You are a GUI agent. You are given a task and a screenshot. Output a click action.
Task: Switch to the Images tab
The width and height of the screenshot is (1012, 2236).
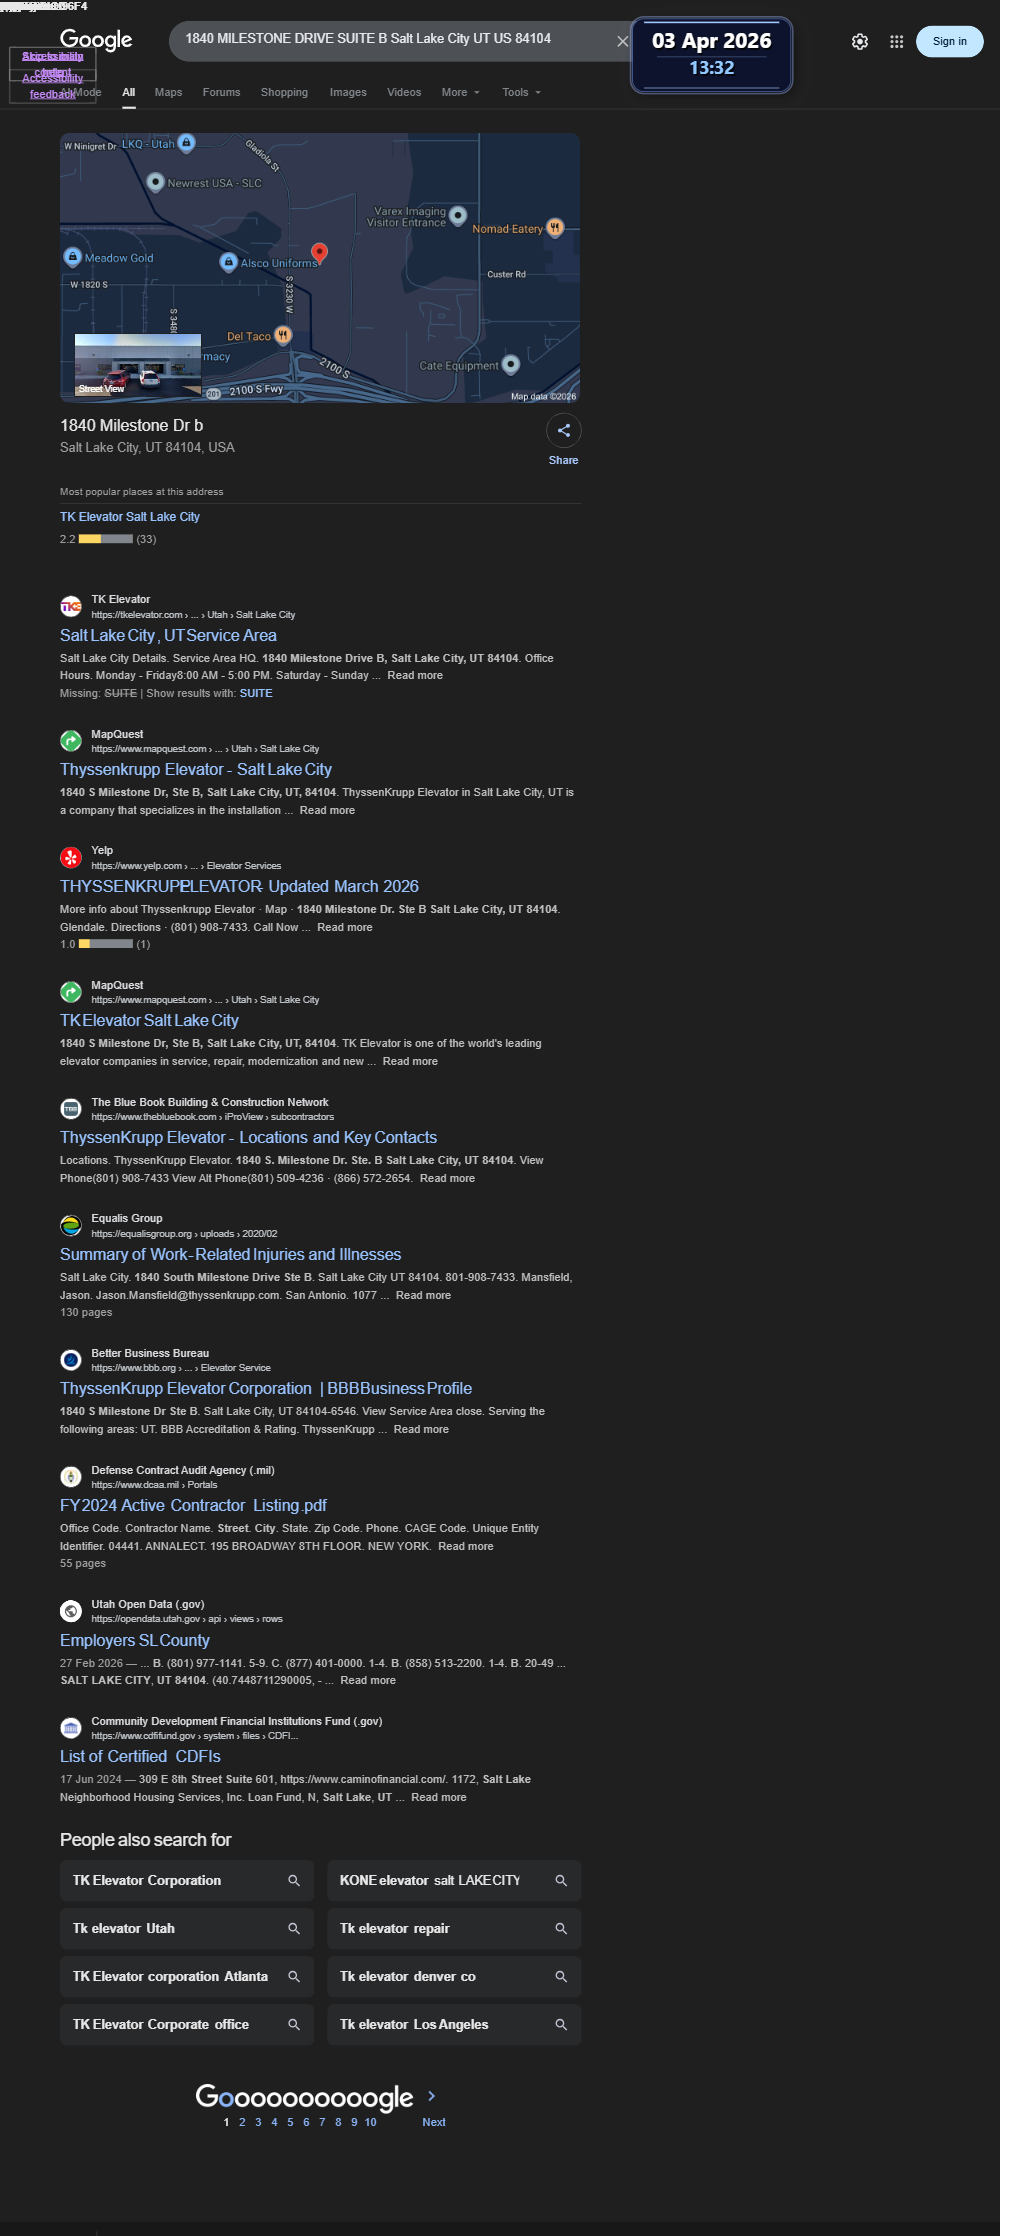(348, 92)
